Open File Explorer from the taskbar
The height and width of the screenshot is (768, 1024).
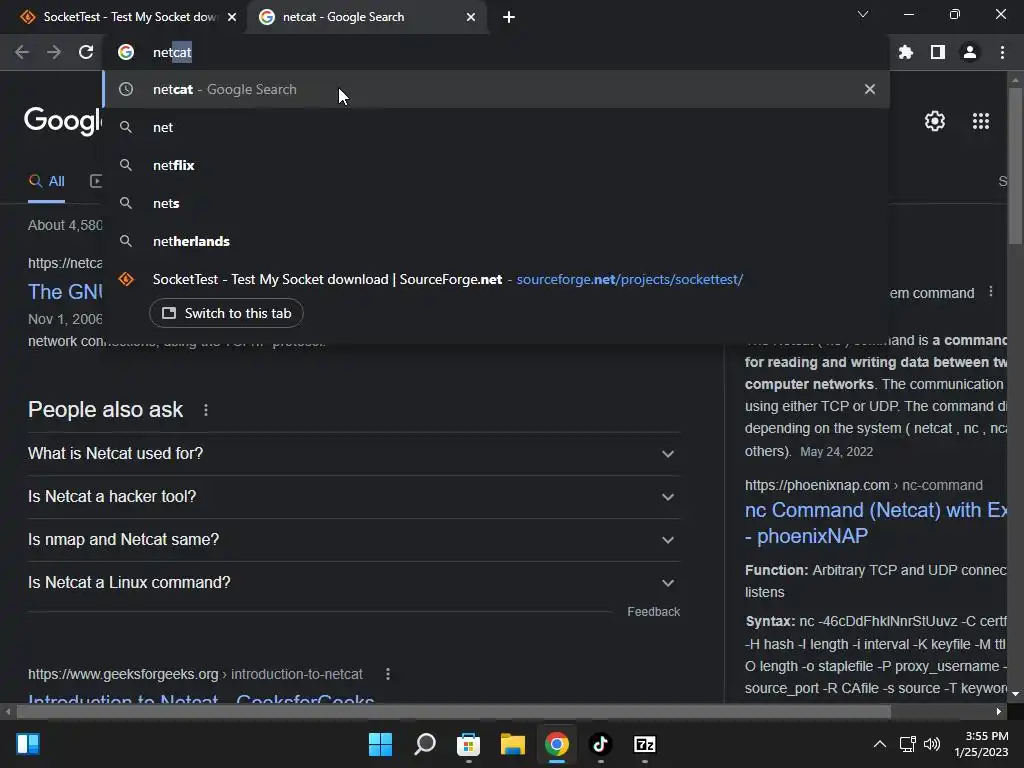[513, 744]
